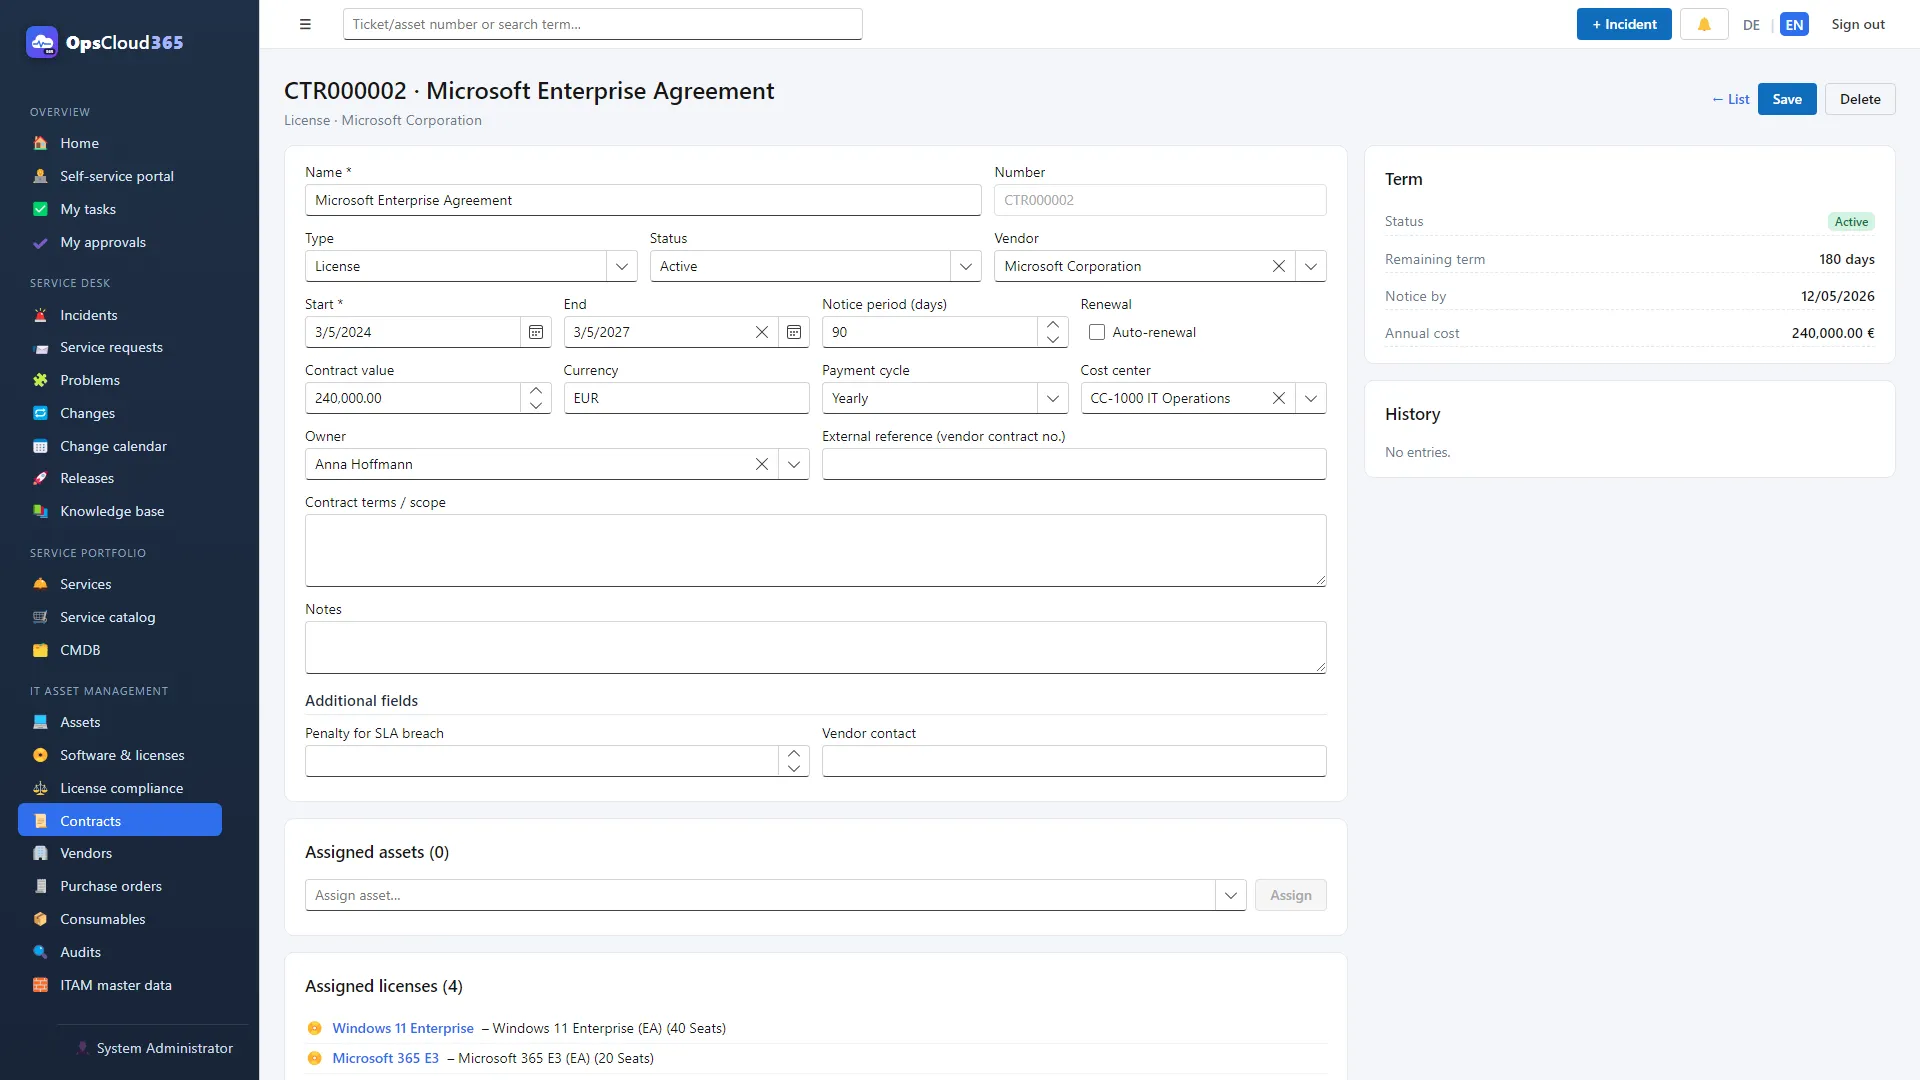Viewport: 1920px width, 1080px height.
Task: Click the OpsCloud365 logo icon
Action: pos(42,42)
